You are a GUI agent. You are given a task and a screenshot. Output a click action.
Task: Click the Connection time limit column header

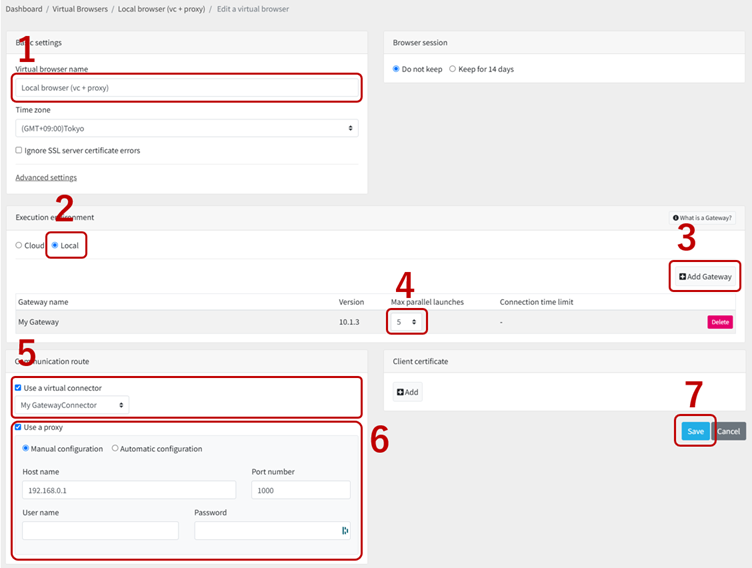click(536, 302)
